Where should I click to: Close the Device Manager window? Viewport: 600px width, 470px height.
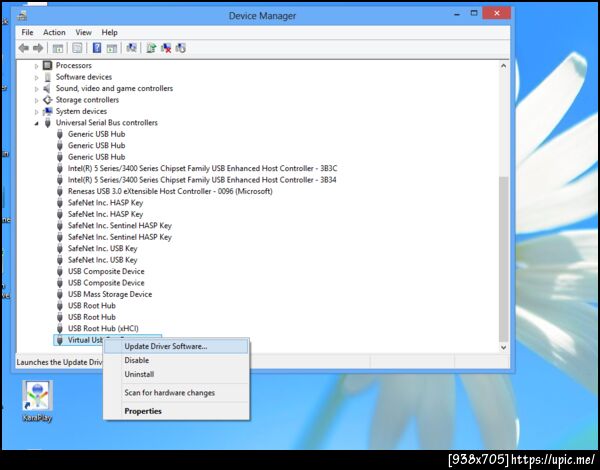[x=496, y=13]
